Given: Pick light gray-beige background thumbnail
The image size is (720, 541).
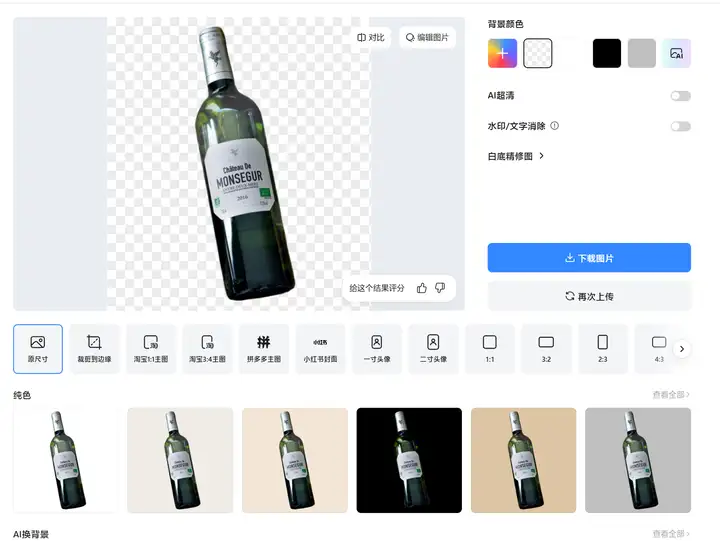Looking at the screenshot, I should coord(180,460).
